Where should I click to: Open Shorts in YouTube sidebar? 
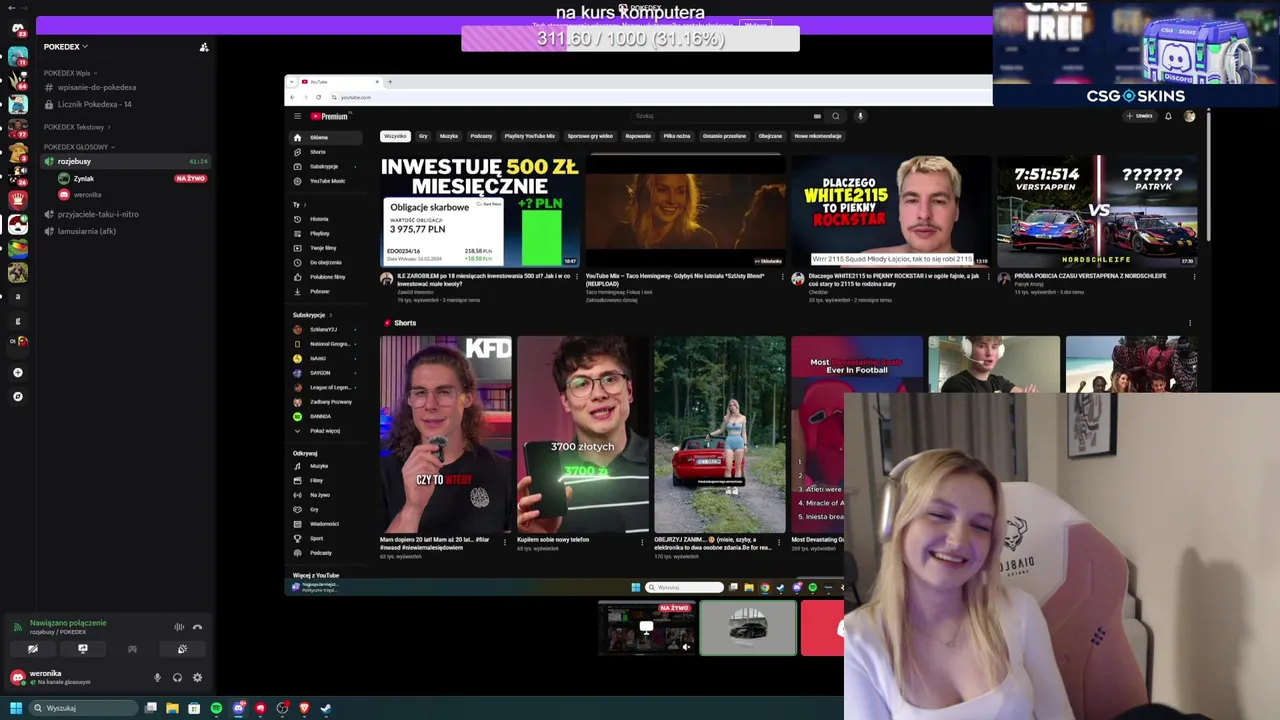tap(325, 152)
